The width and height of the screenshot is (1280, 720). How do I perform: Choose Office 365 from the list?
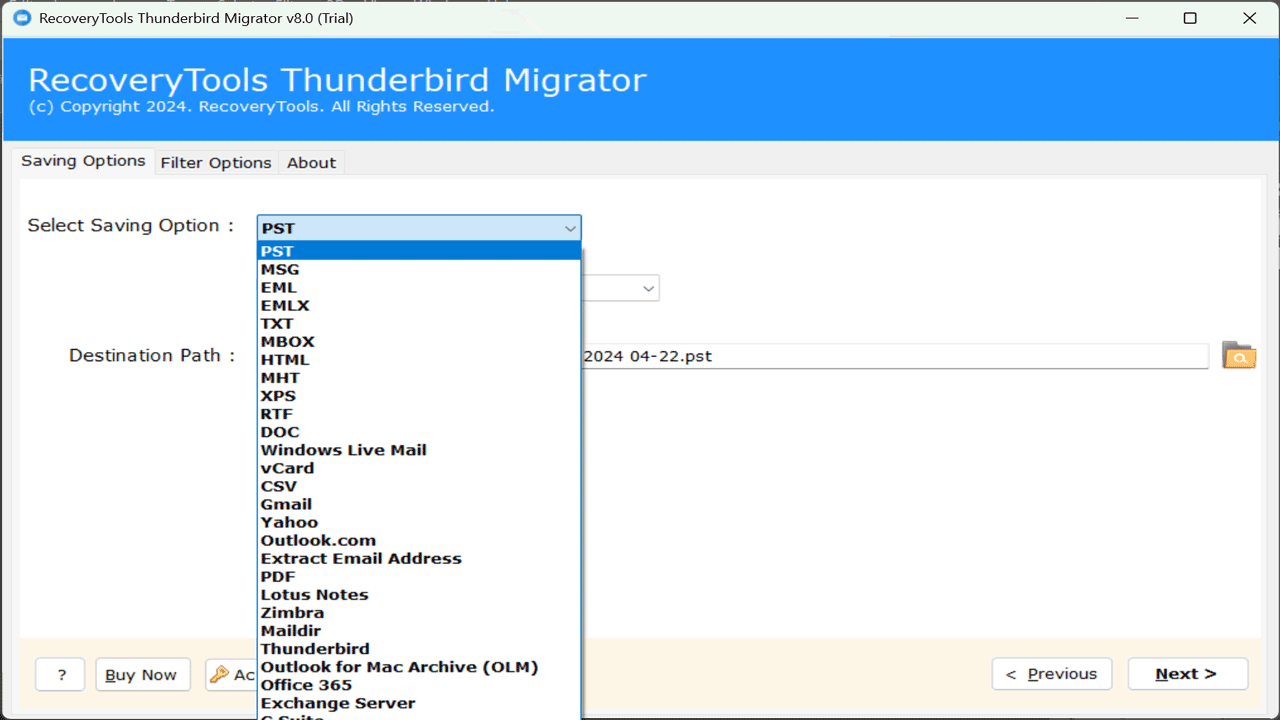point(419,684)
